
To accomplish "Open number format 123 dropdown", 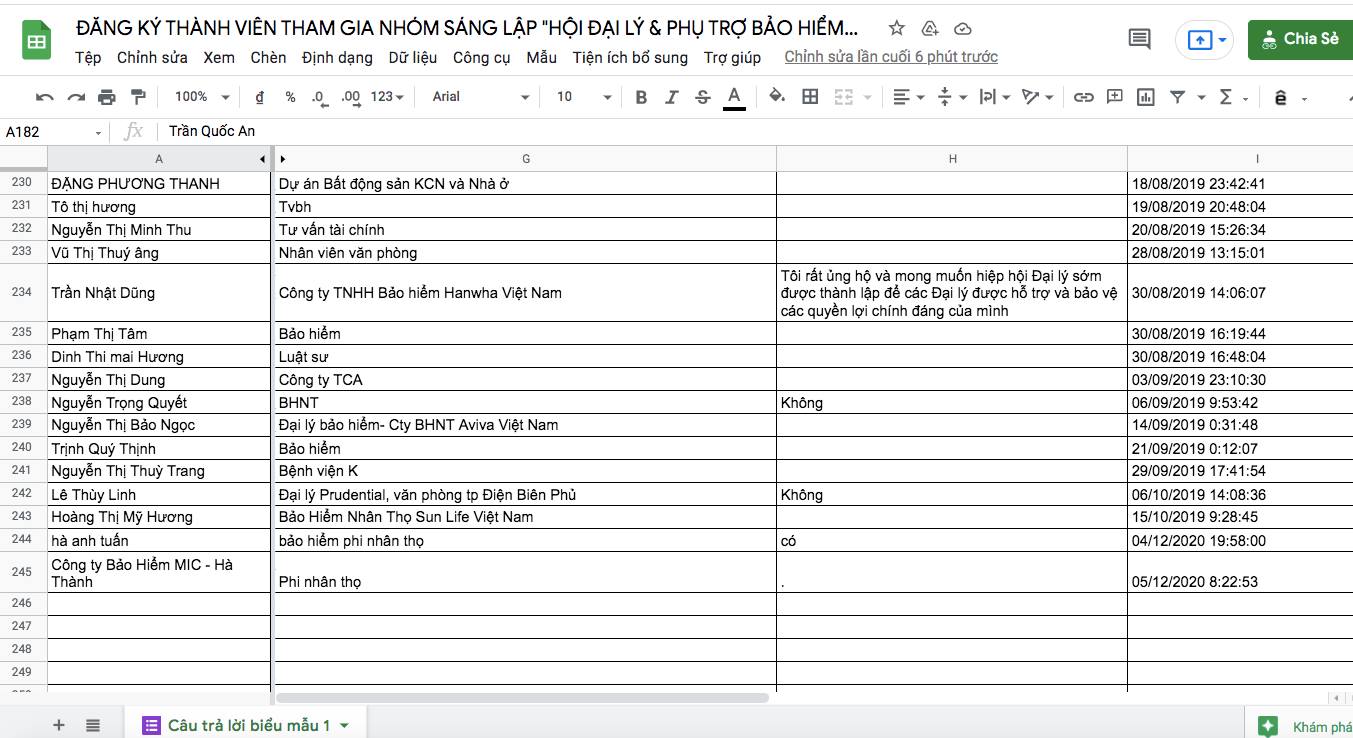I will click(x=387, y=97).
